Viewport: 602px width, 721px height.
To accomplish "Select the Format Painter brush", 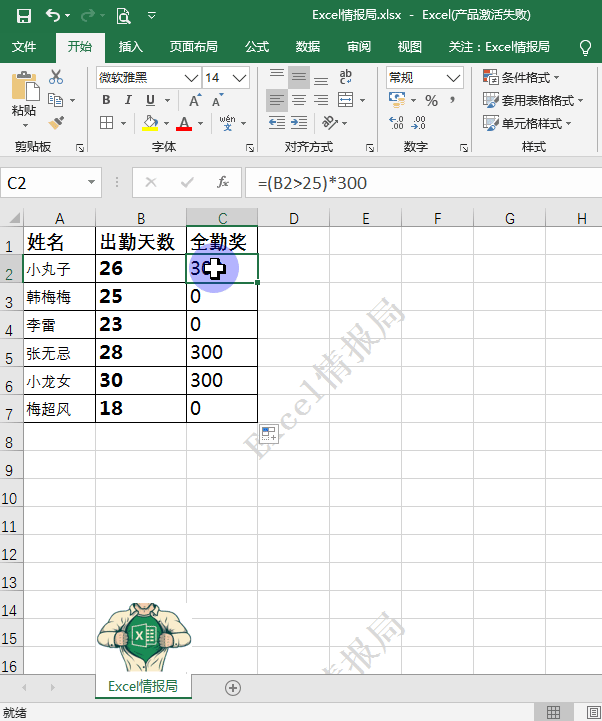I will point(55,122).
